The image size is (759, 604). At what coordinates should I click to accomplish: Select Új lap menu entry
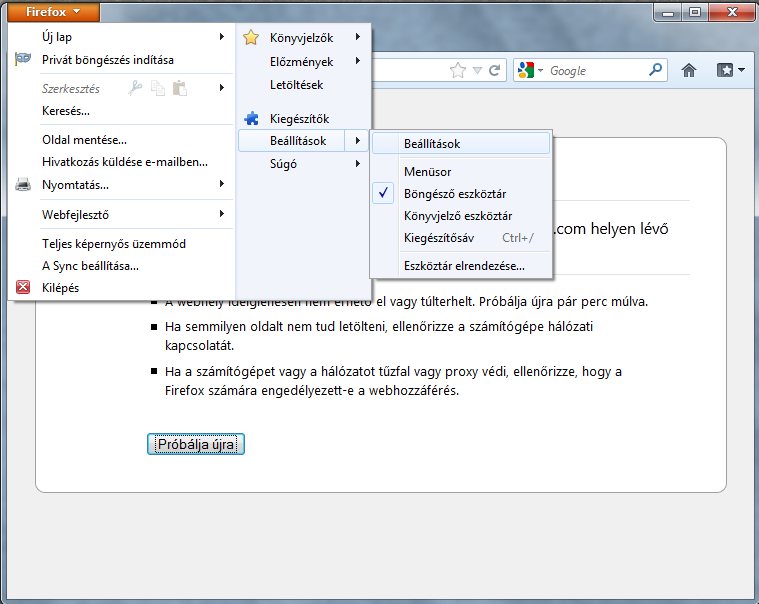[121, 37]
